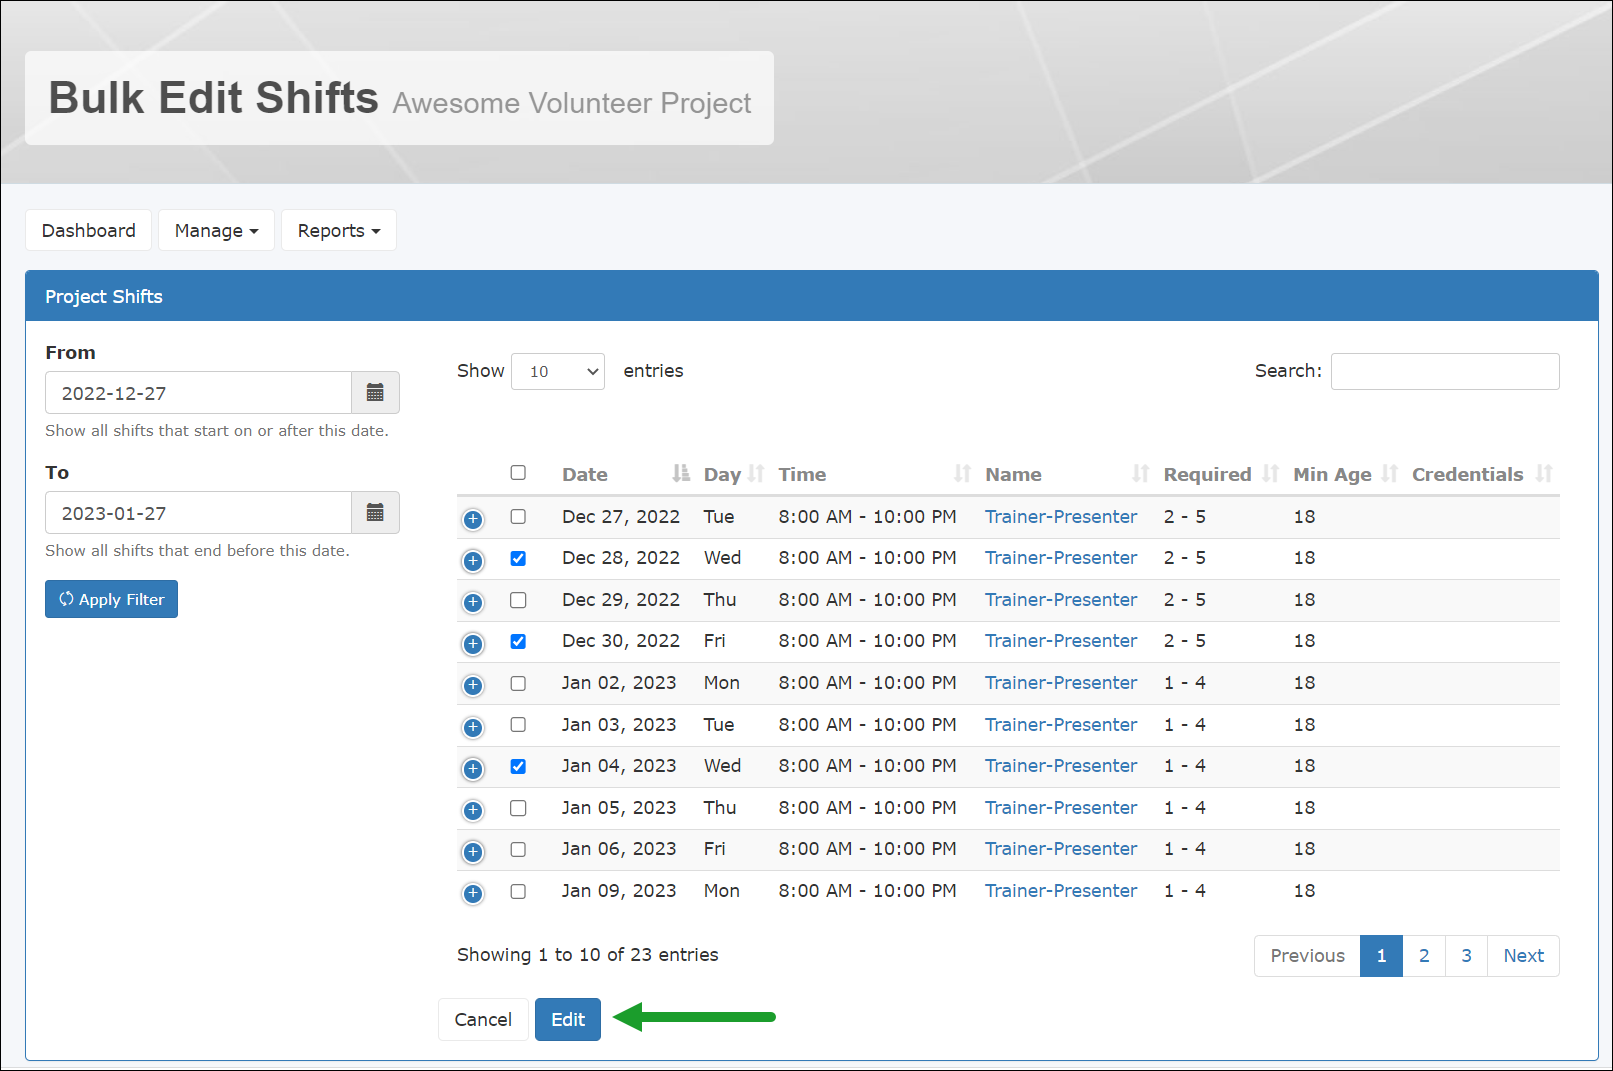Open the To date calendar picker
Screen dimensions: 1613x1071
375,513
